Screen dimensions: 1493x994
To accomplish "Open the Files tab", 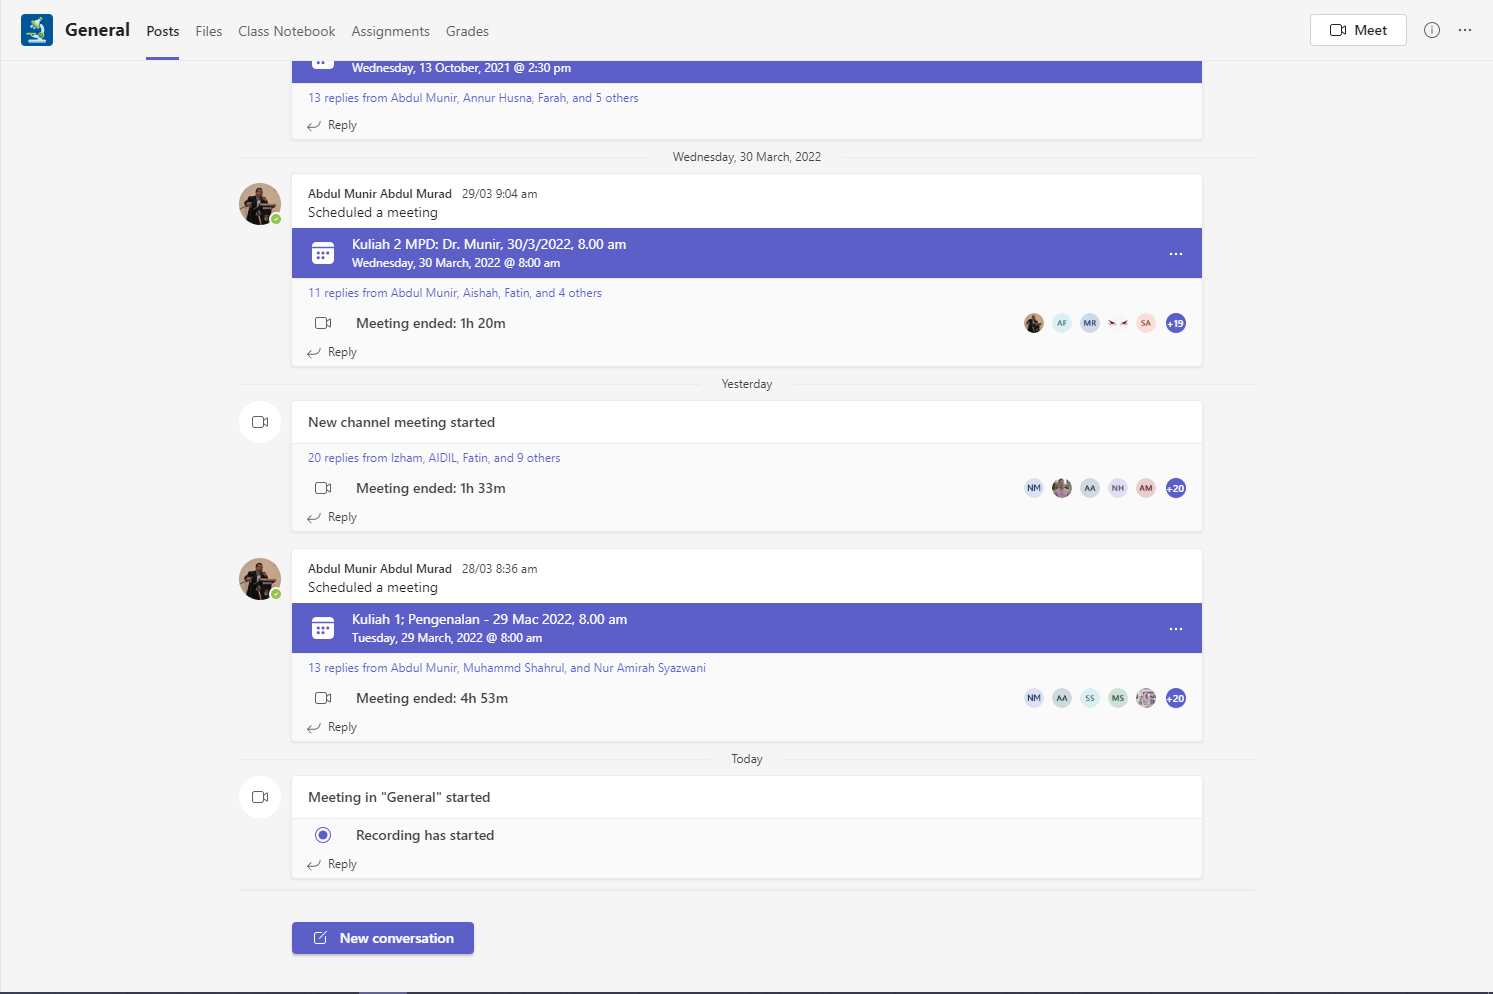I will point(208,31).
